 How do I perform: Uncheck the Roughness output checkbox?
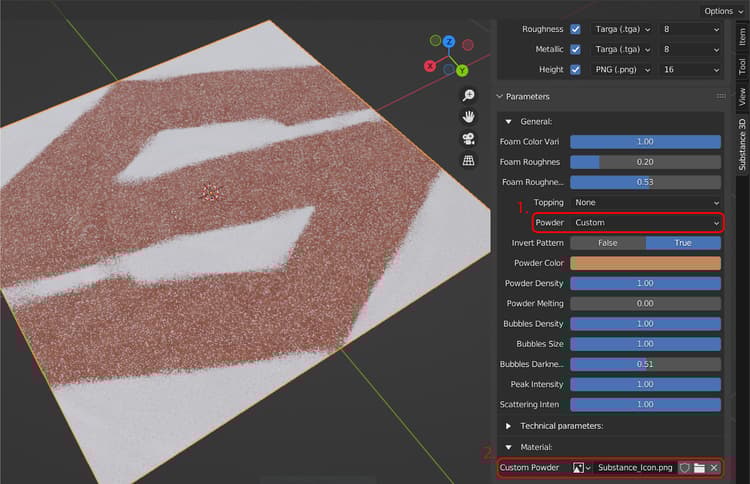click(575, 29)
